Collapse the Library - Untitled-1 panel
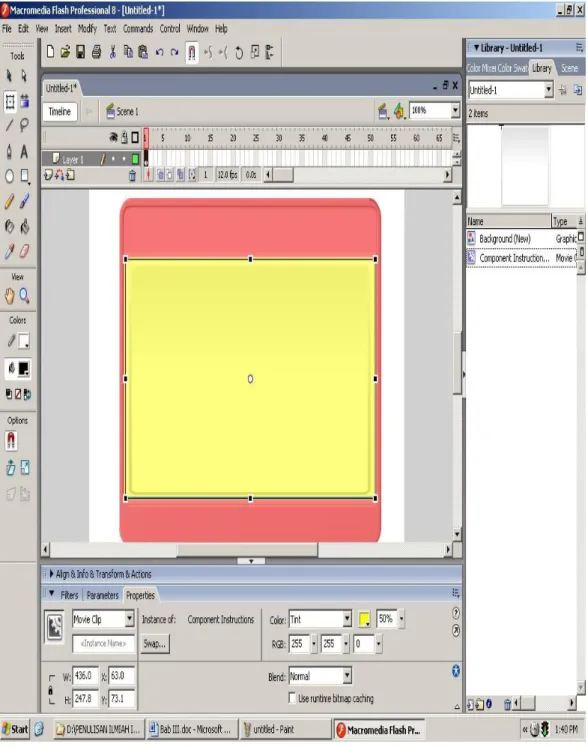Screen dimensions: 588x747 coord(476,48)
